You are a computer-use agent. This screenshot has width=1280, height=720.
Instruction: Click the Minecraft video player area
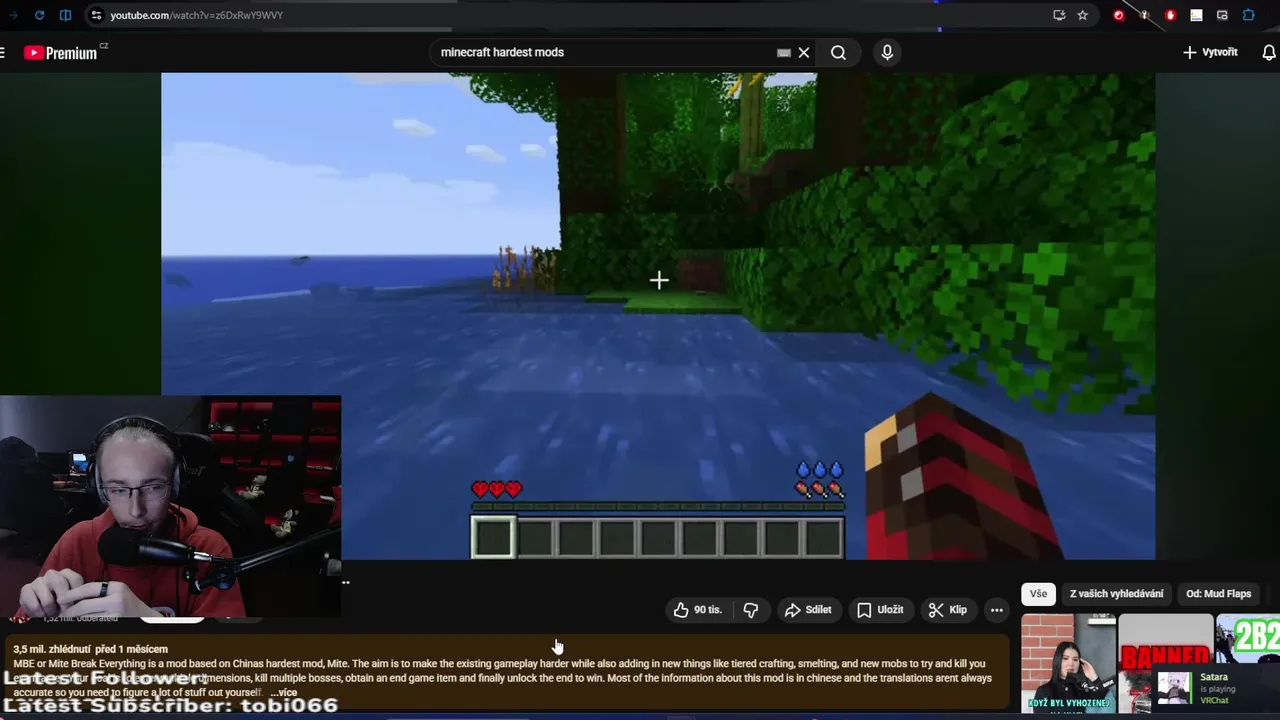pos(658,316)
